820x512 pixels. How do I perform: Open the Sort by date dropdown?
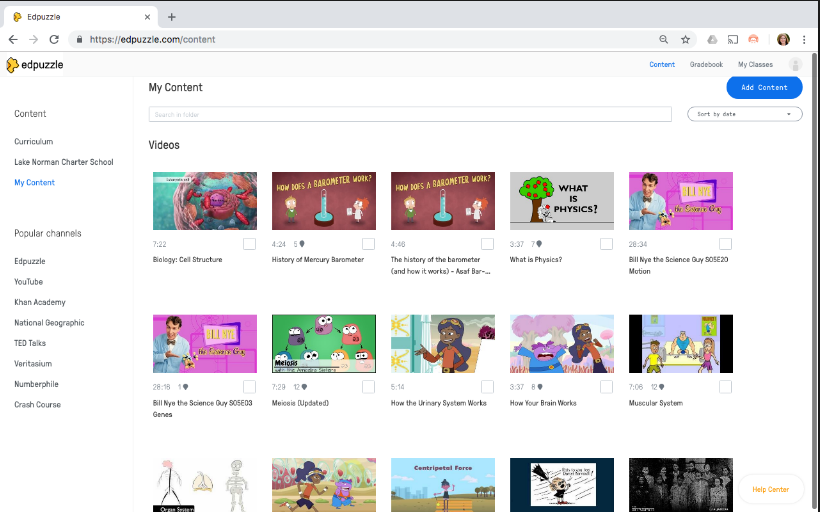(745, 114)
